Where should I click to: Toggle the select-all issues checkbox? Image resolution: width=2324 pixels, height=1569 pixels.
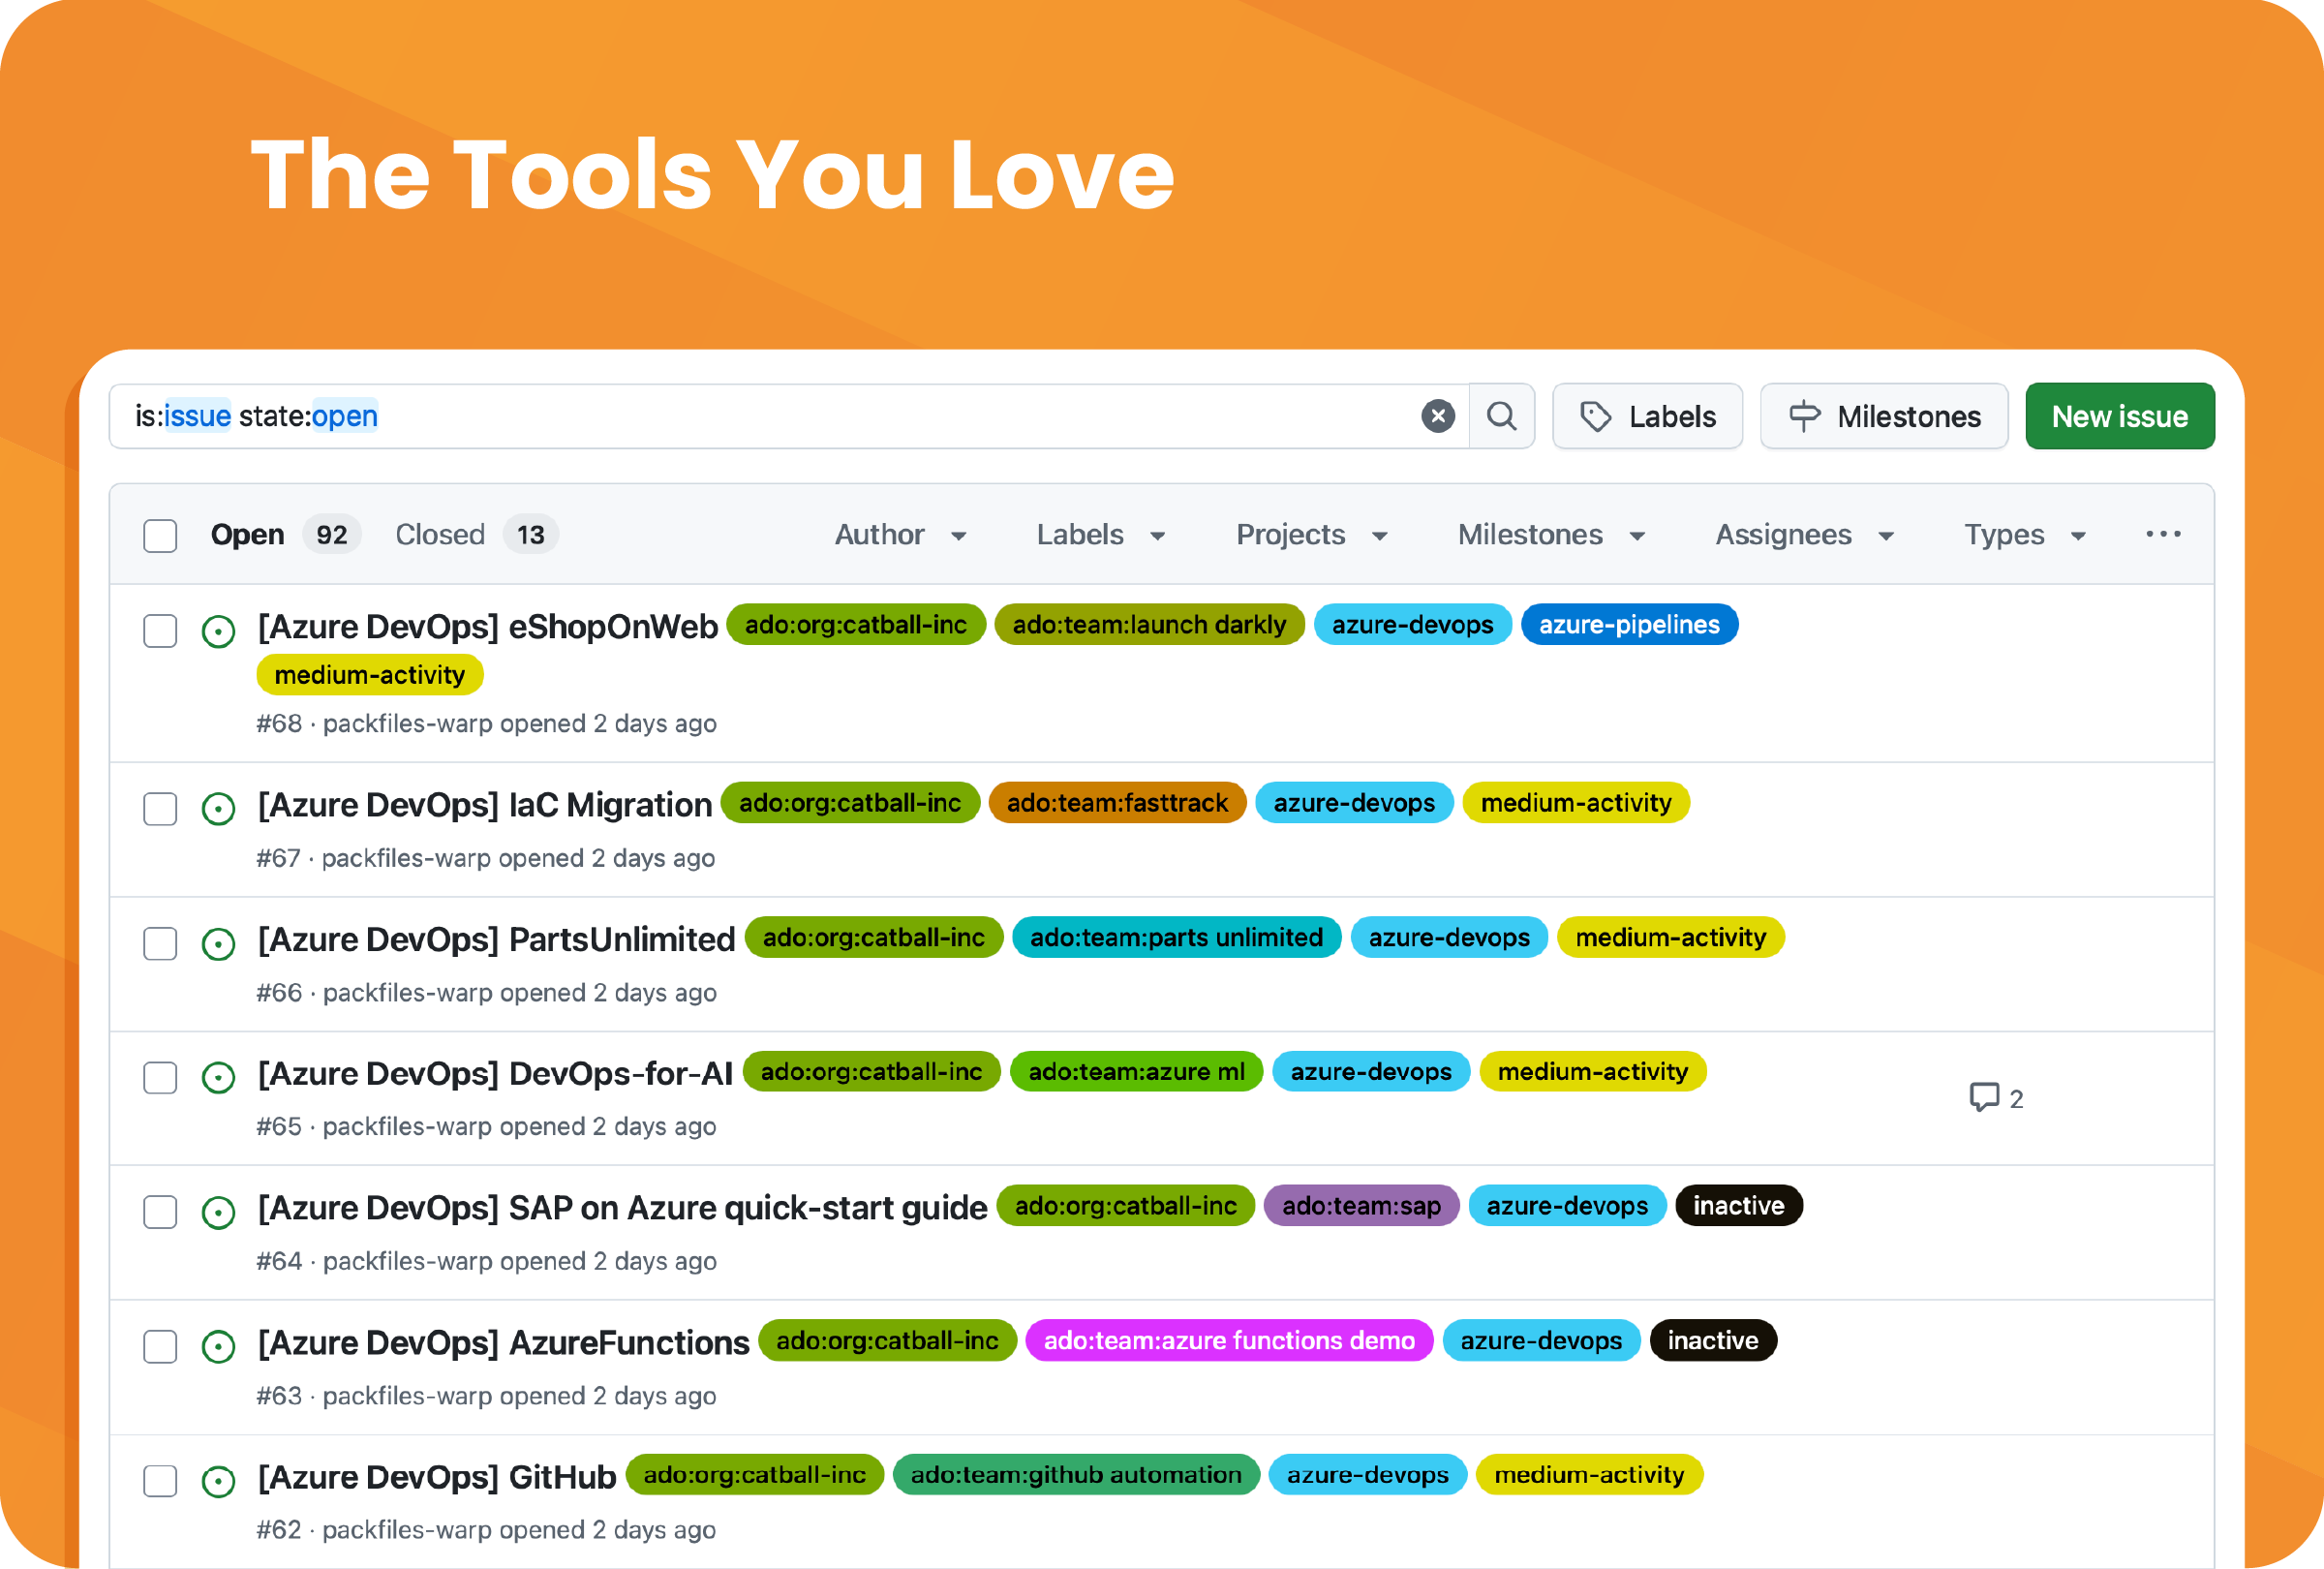[x=160, y=535]
